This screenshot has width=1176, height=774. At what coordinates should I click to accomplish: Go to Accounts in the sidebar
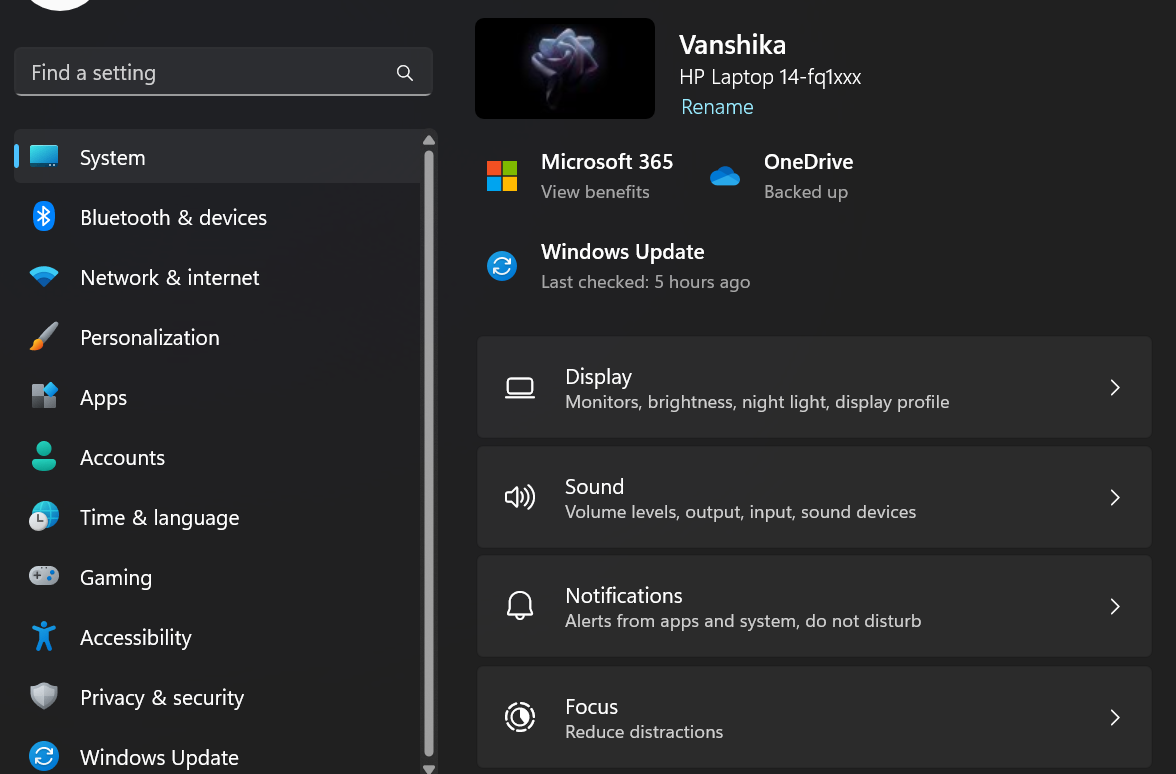122,457
